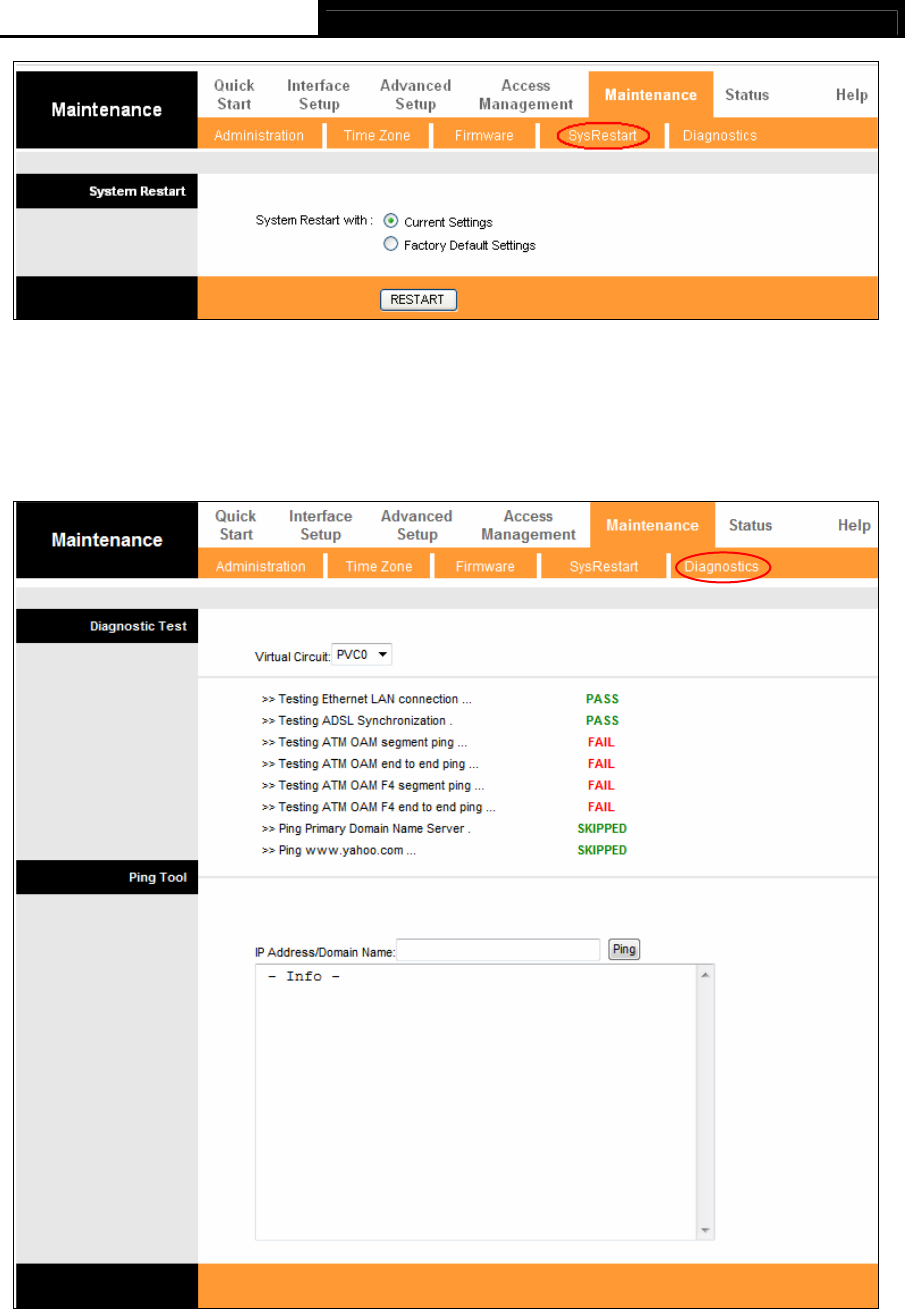Open Administration submenu in System Restart panel
Image resolution: width=905 pixels, height=1309 pixels.
point(259,135)
